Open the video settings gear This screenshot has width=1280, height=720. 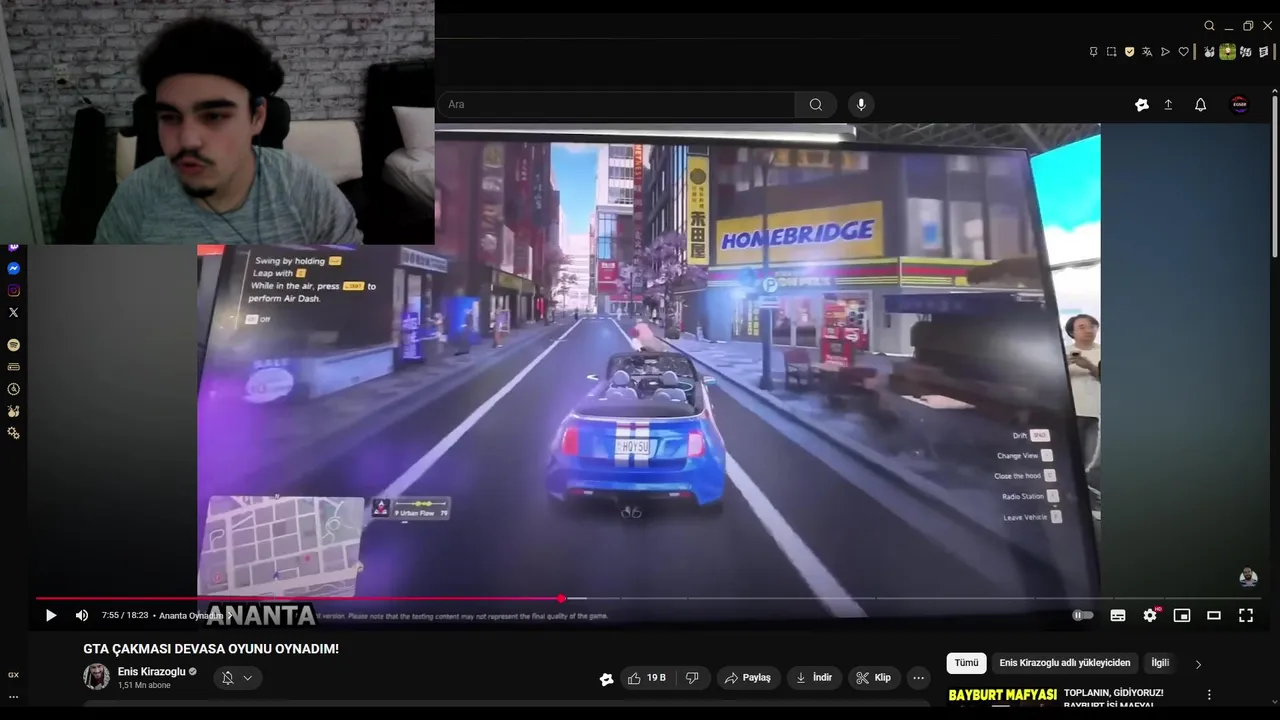[x=1150, y=616]
